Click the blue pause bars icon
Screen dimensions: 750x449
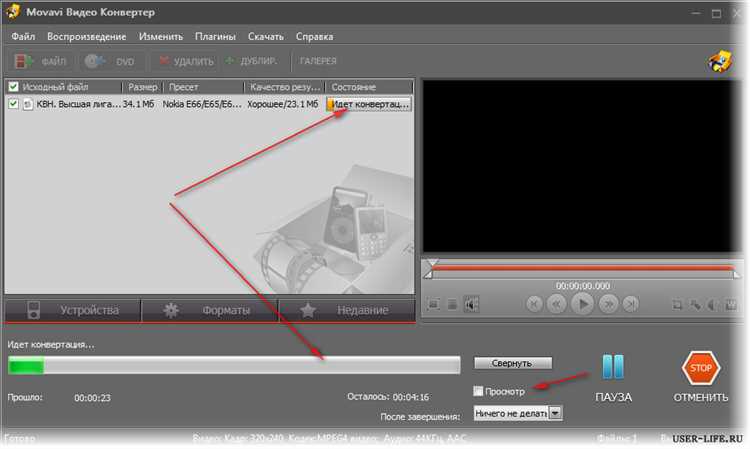click(x=613, y=367)
